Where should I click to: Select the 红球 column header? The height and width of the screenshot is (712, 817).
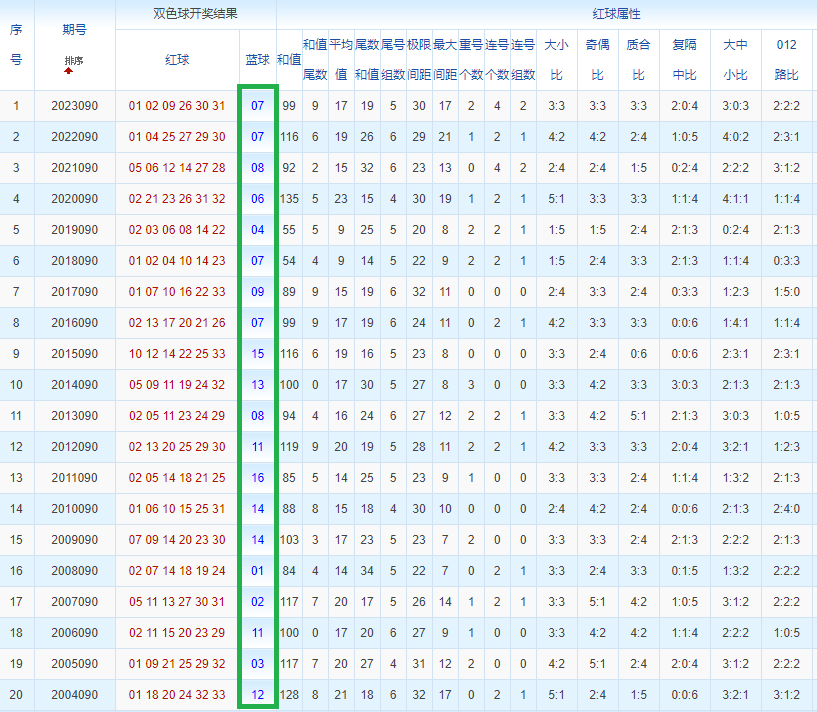[177, 60]
